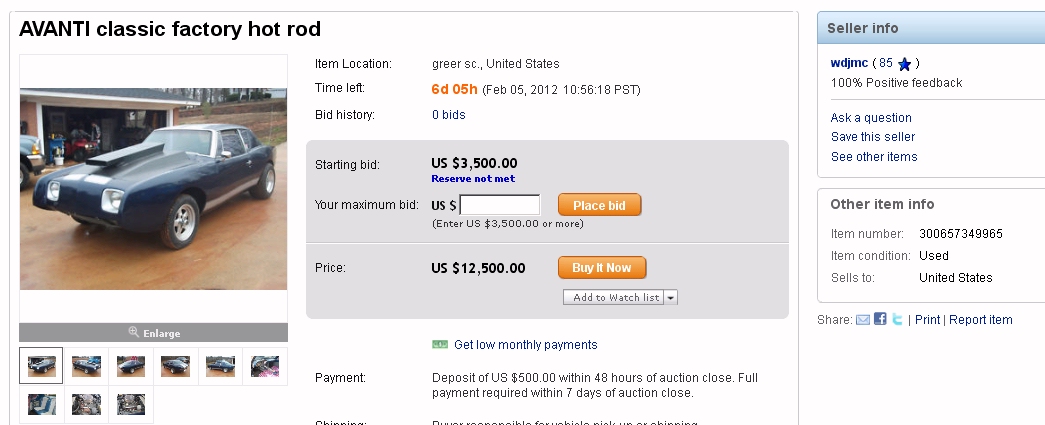Share listing via email icon

click(863, 320)
